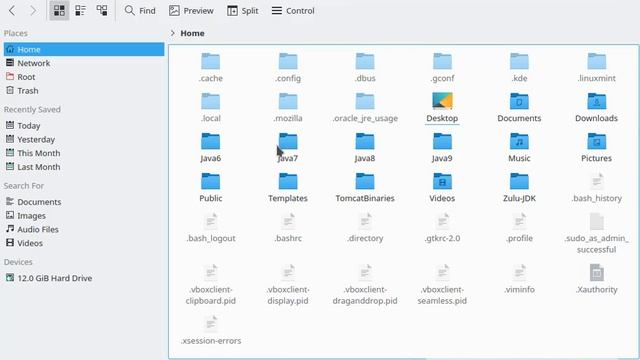Select the .vboxclient-clipboard.pid file
The image size is (640, 360).
click(x=211, y=284)
